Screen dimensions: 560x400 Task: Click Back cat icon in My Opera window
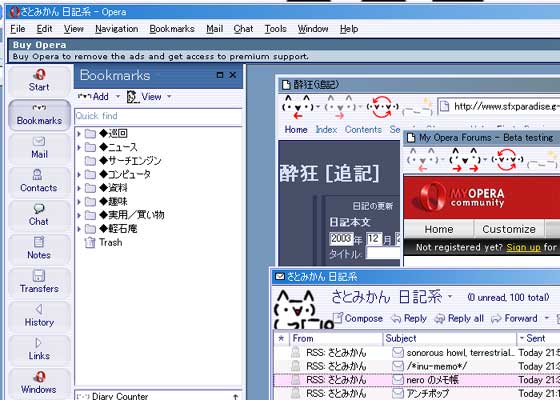pos(423,160)
